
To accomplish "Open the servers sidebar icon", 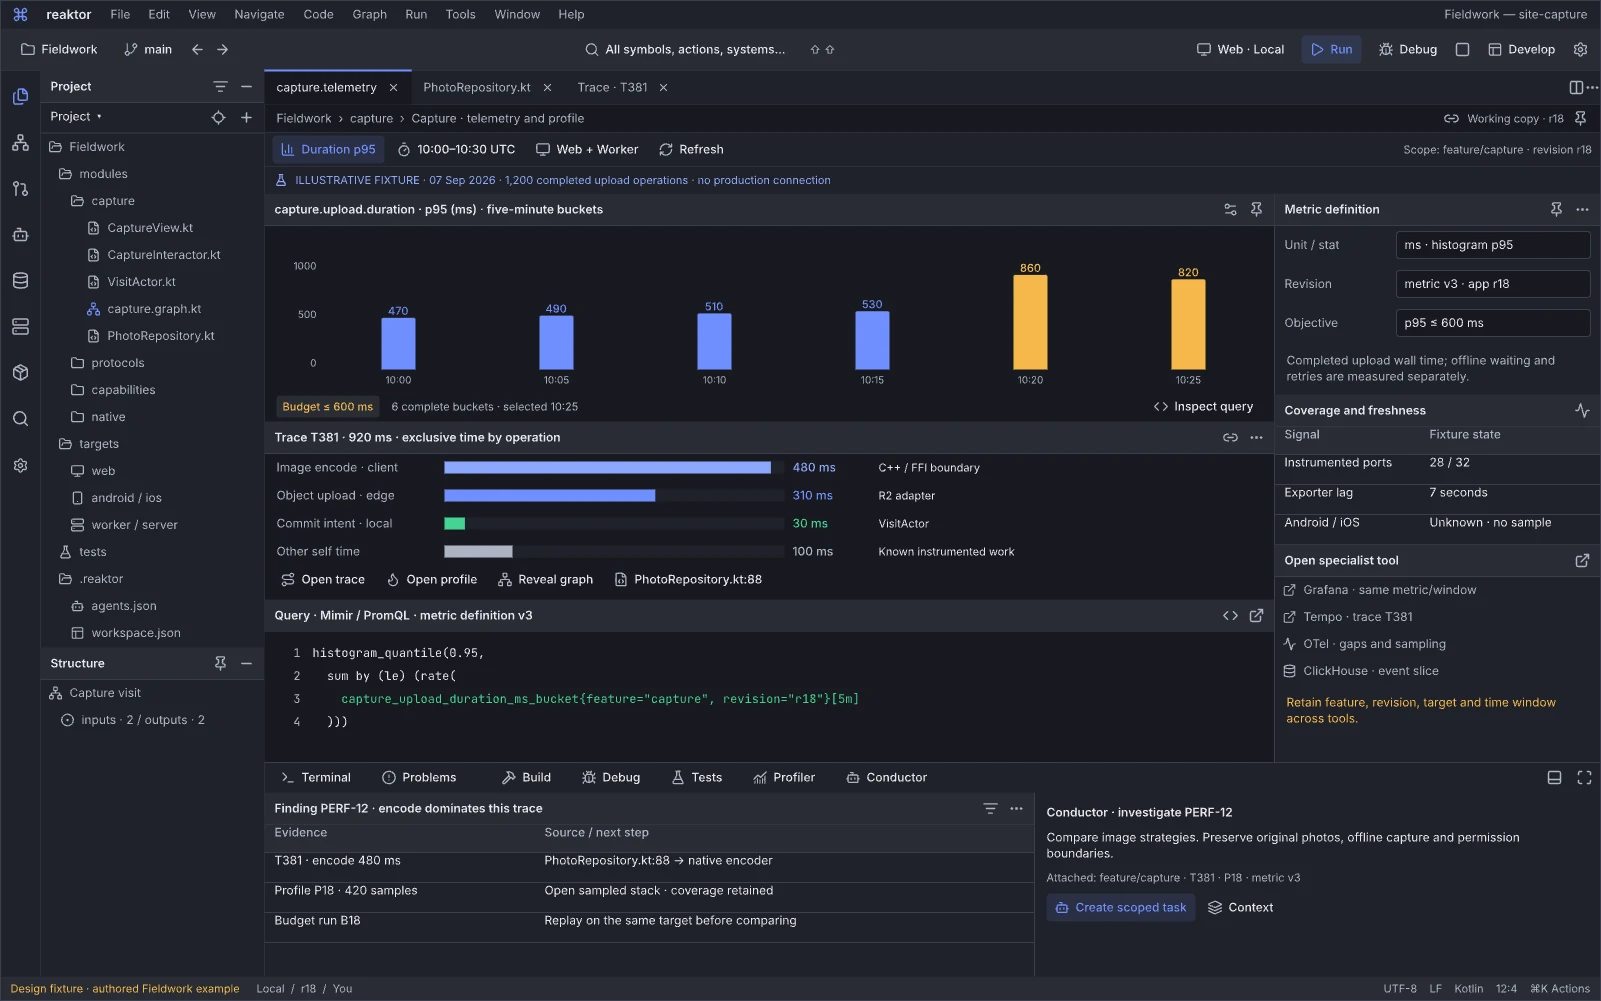I will (x=20, y=327).
